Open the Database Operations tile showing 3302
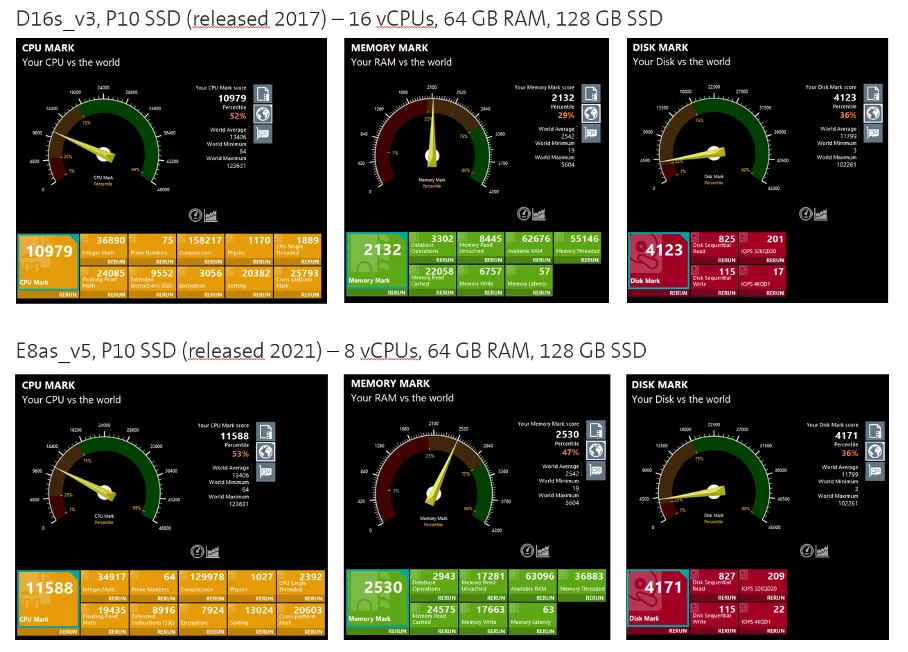Screen dimensions: 908x652 [432, 248]
